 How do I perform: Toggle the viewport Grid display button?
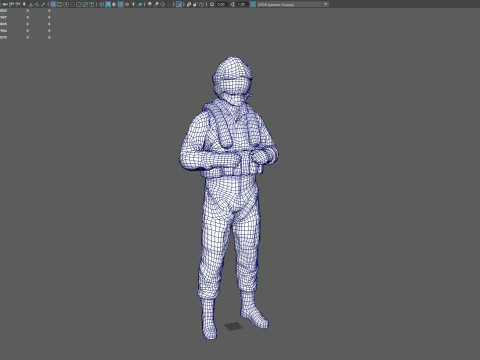(53, 4)
